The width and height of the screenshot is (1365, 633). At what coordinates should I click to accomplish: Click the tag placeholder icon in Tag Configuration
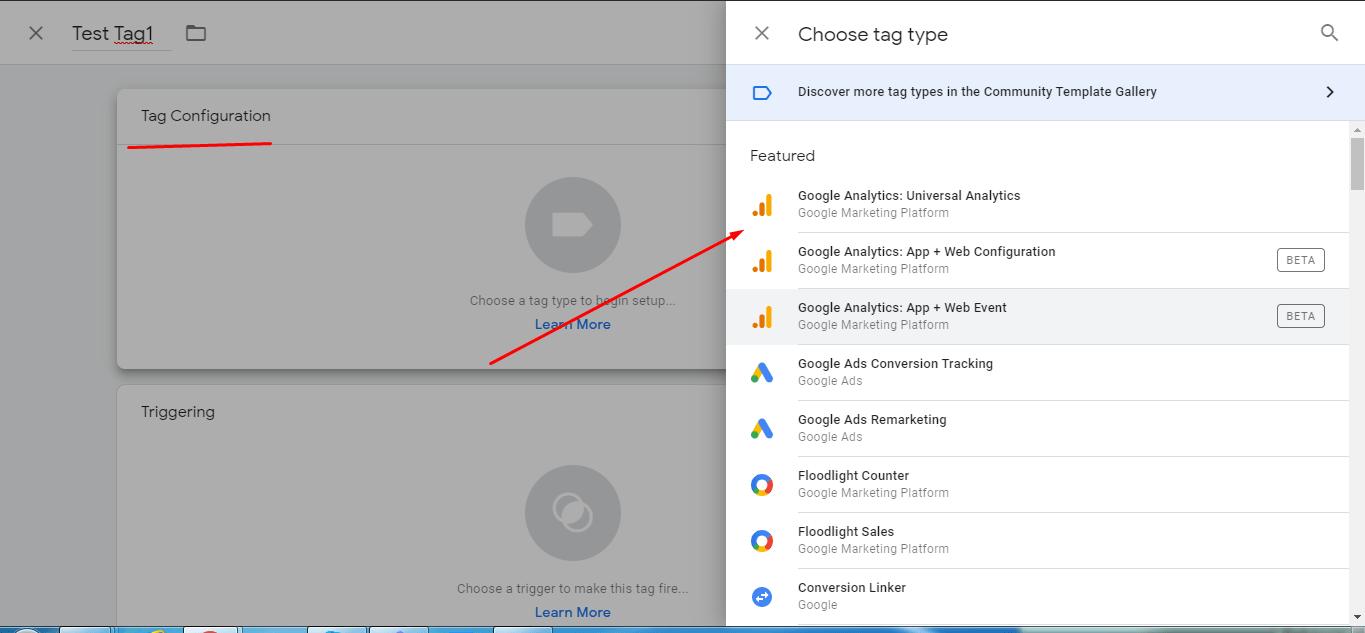point(573,226)
